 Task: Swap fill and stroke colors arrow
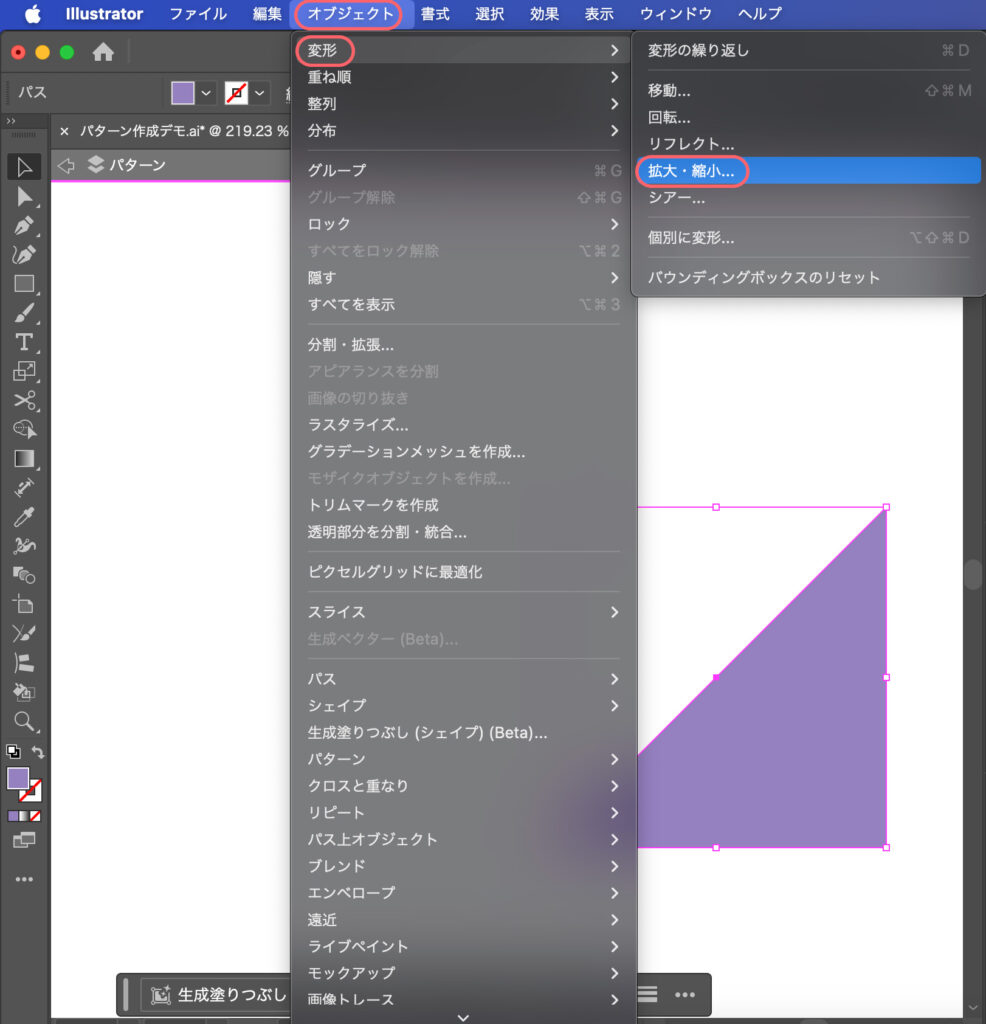pyautogui.click(x=39, y=752)
